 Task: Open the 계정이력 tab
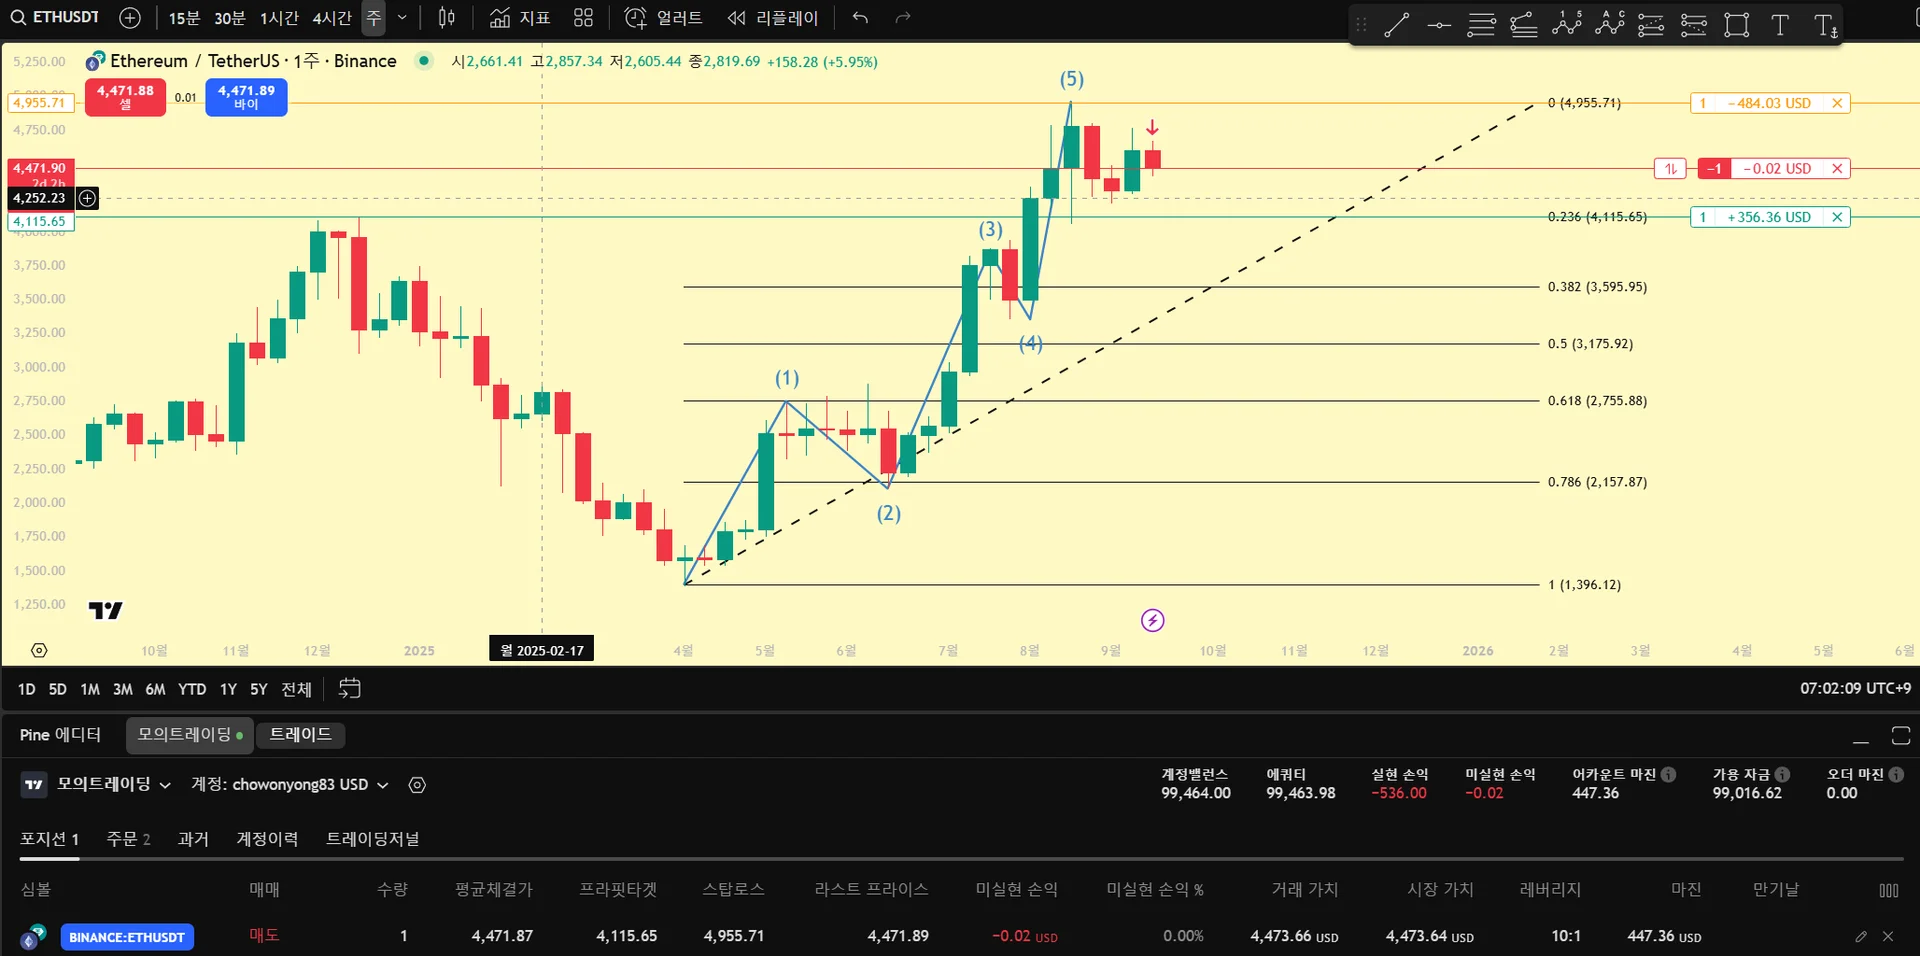click(x=267, y=839)
